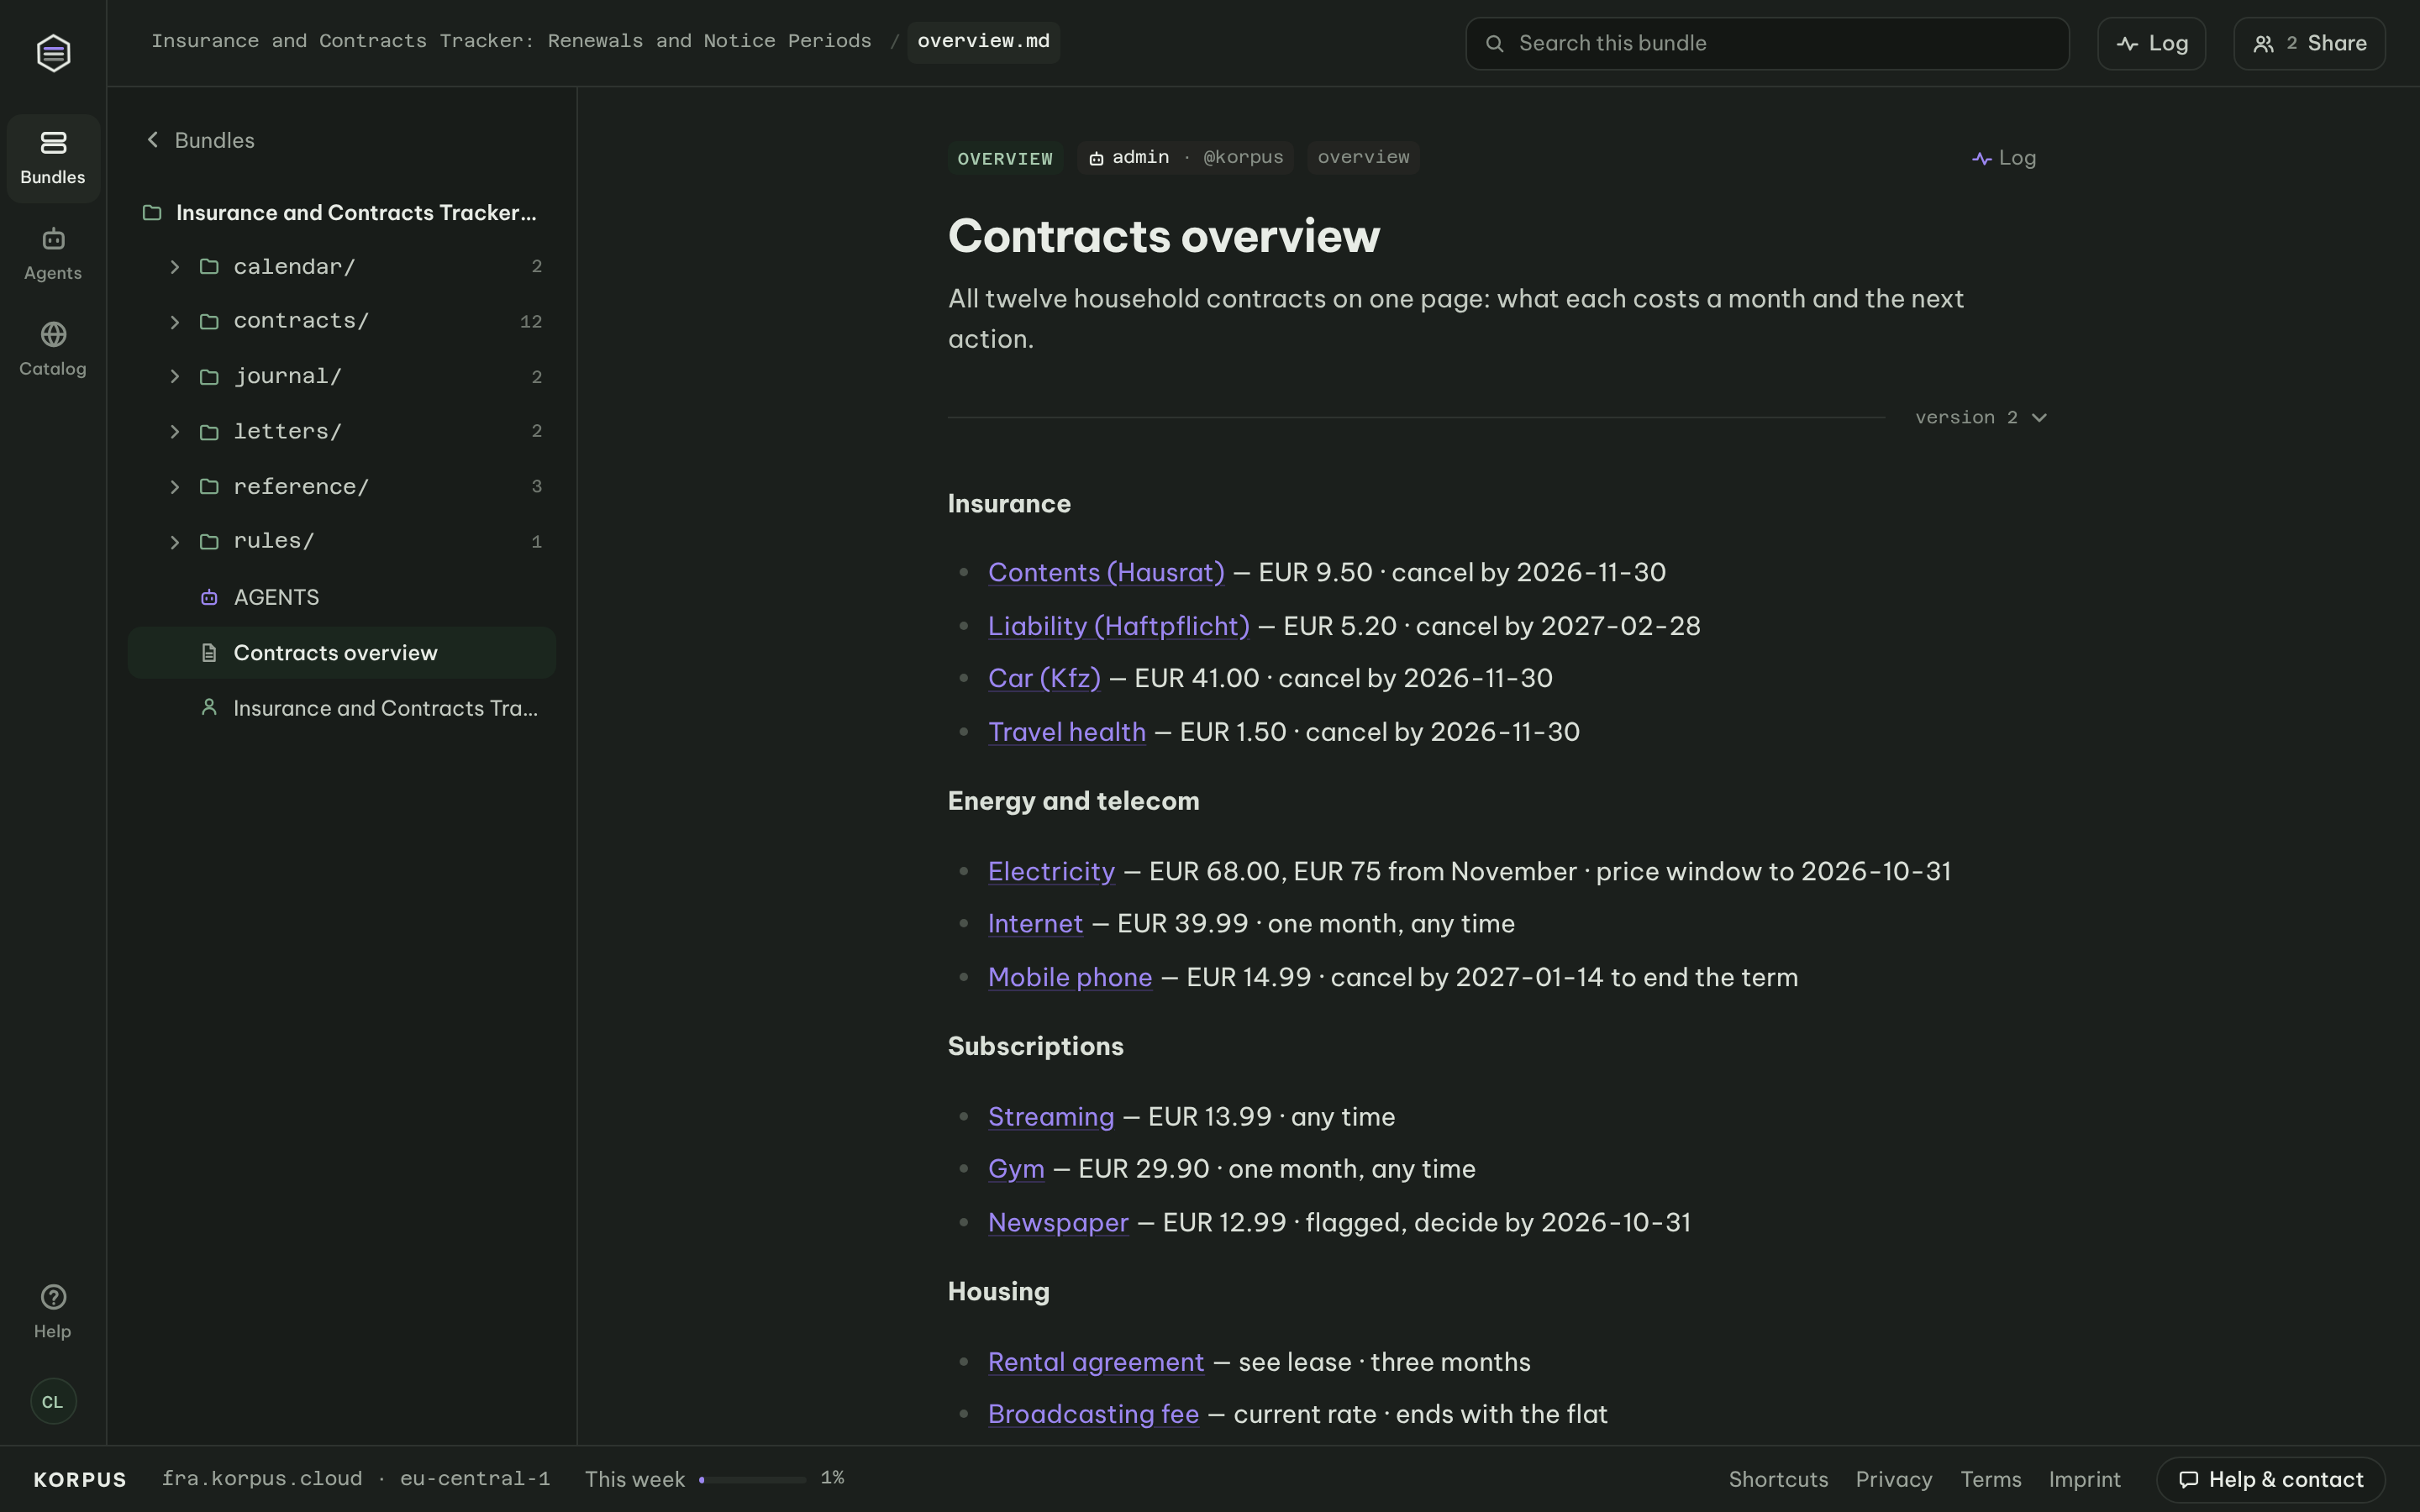Click the Search this bundle field
The height and width of the screenshot is (1512, 2420).
(1767, 43)
